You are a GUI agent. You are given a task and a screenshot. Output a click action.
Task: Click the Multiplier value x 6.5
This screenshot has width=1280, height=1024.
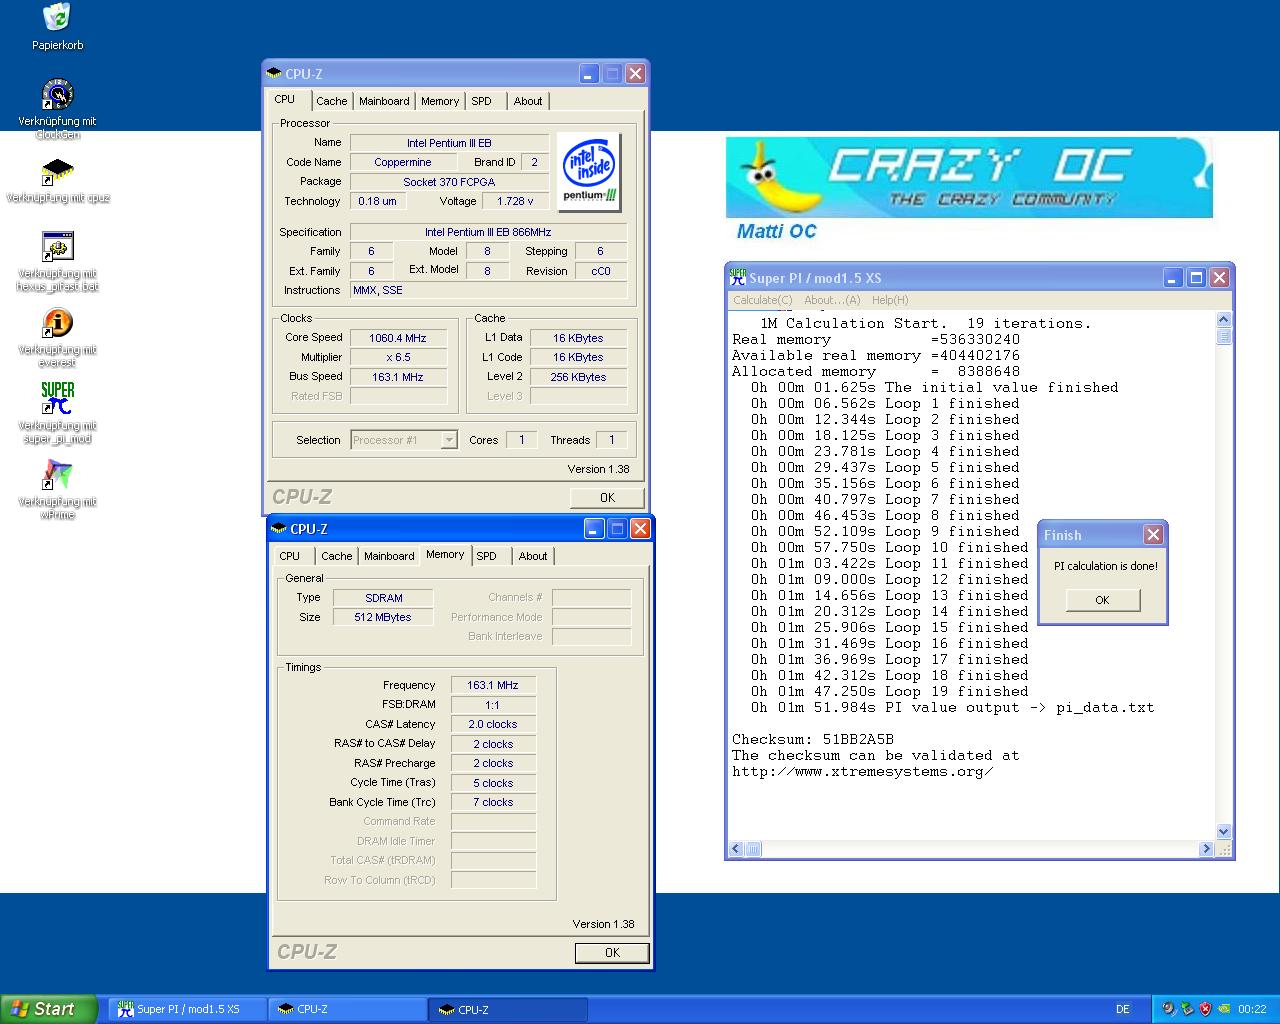click(398, 357)
